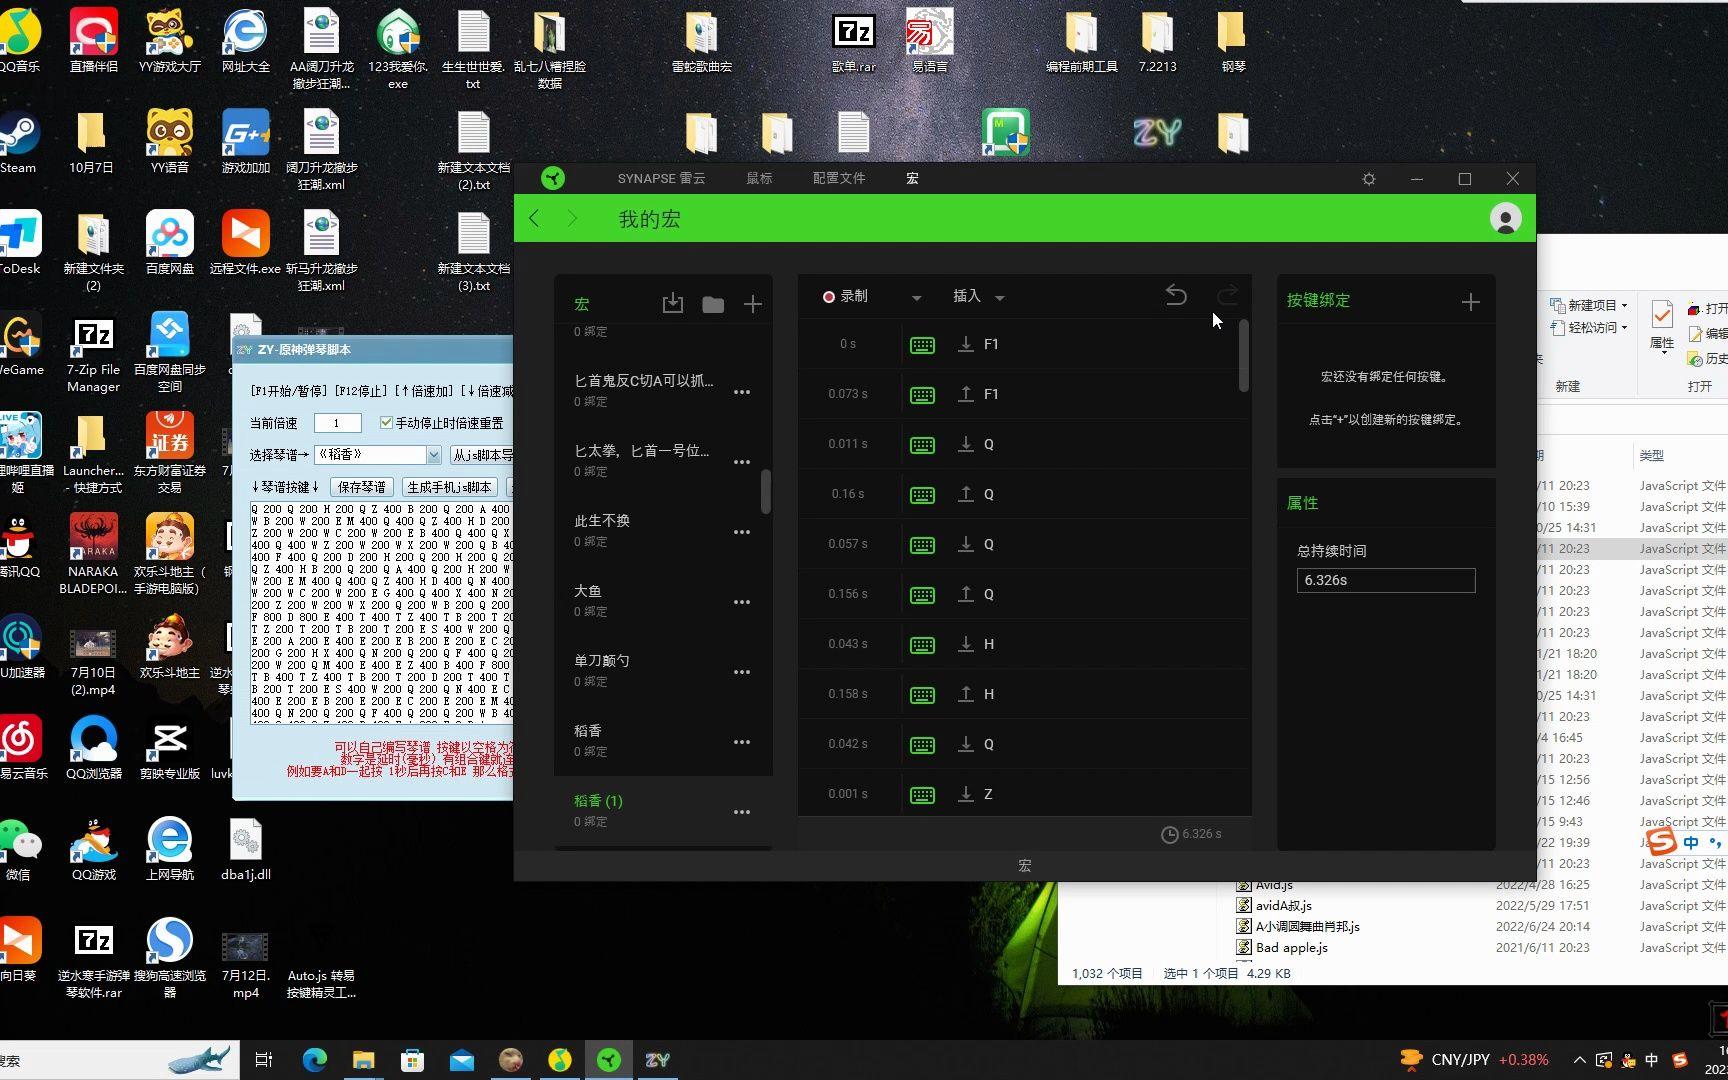Click keyboard icon on Z down row
The width and height of the screenshot is (1728, 1080).
(922, 795)
